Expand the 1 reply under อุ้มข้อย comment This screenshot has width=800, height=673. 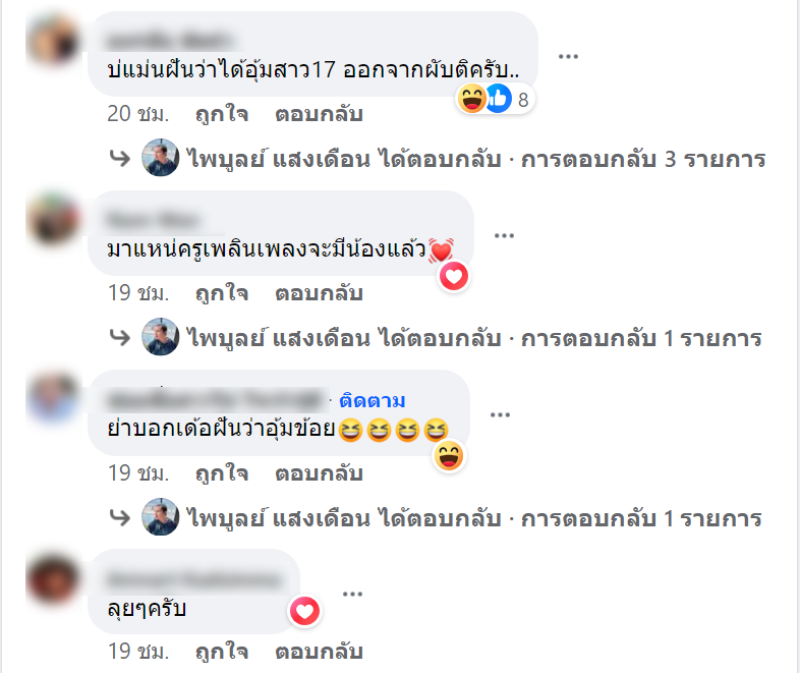point(436,518)
